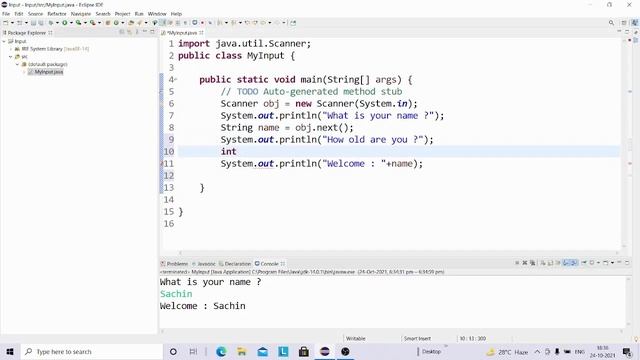Toggle Show Console When Standard Out Changes

(566, 263)
